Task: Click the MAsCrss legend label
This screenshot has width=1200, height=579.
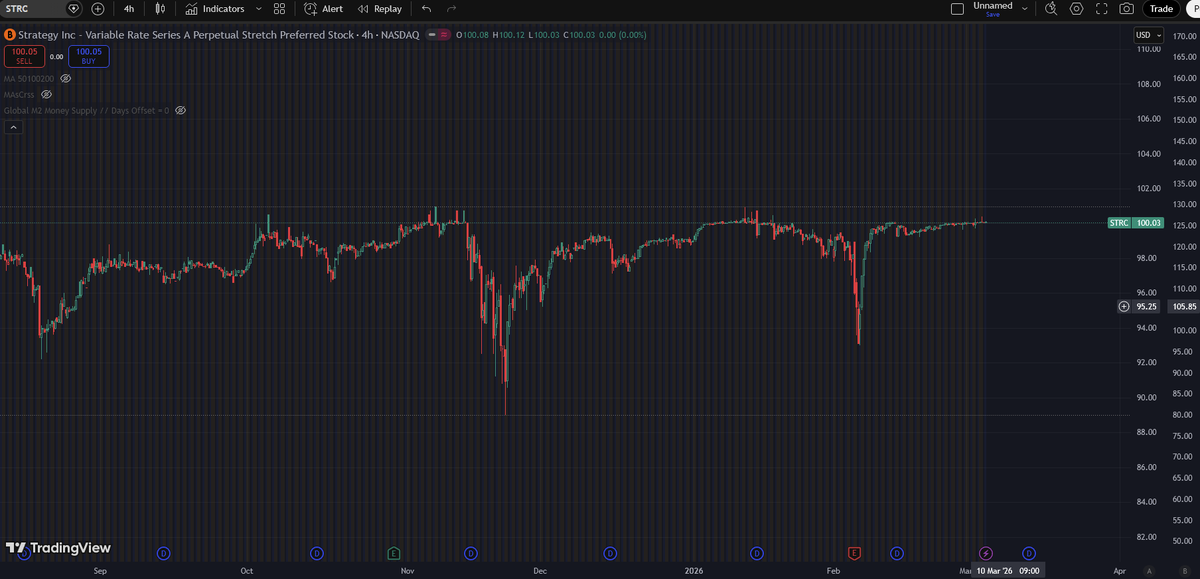Action: point(20,94)
